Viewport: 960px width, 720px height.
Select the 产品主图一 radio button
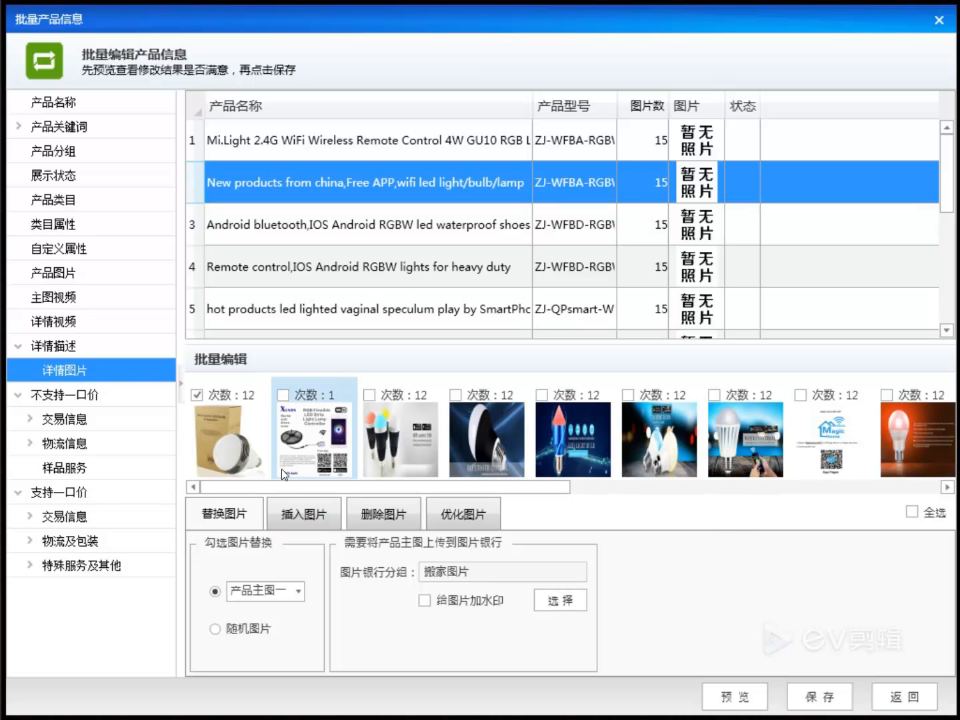pyautogui.click(x=215, y=591)
